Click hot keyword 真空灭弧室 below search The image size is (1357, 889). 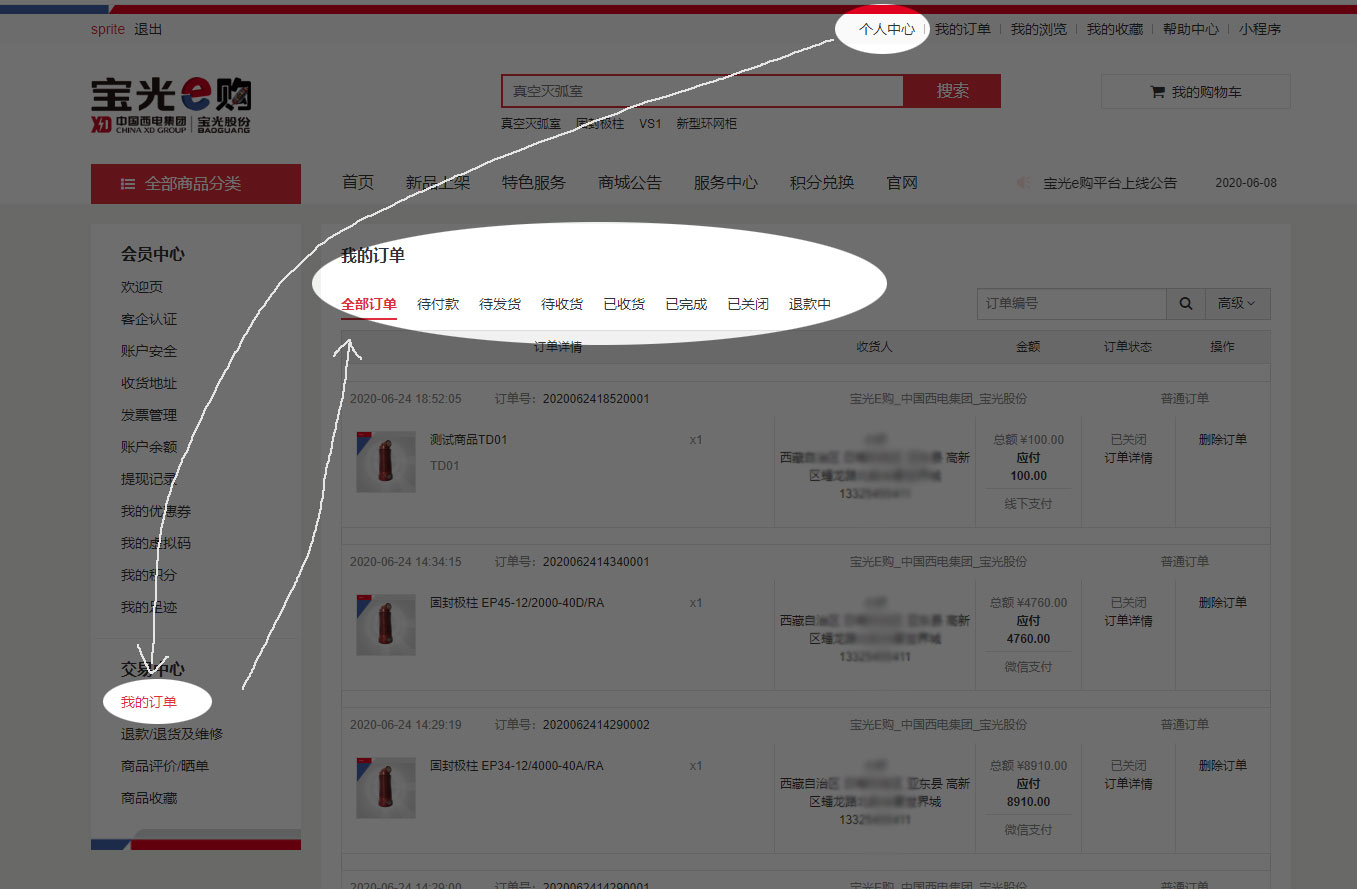click(531, 124)
